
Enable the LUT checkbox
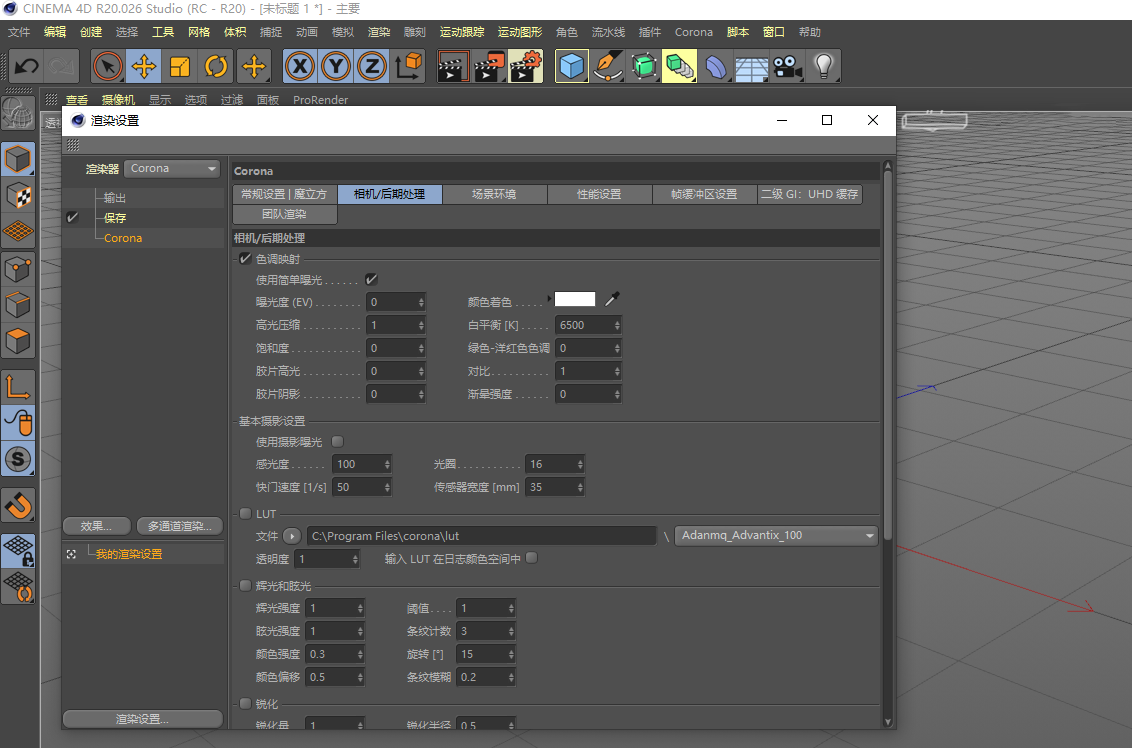click(x=245, y=514)
